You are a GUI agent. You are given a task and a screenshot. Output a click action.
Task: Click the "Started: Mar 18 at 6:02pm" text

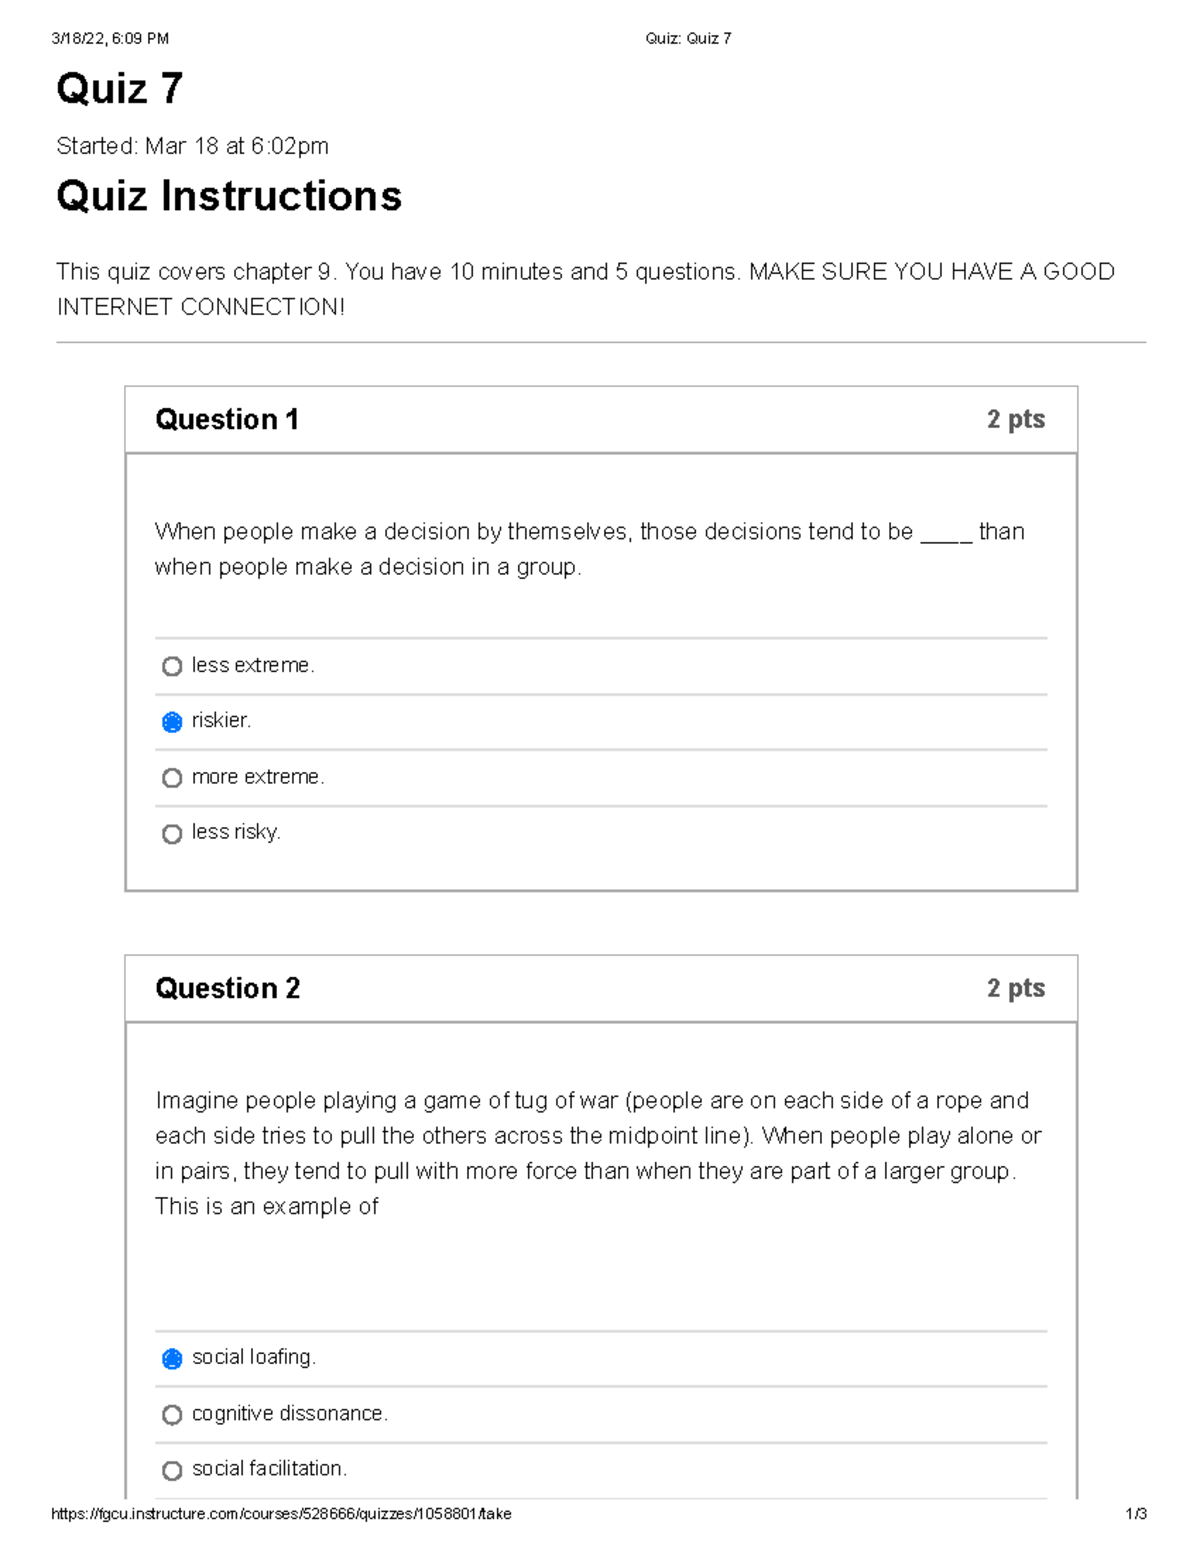pos(194,147)
